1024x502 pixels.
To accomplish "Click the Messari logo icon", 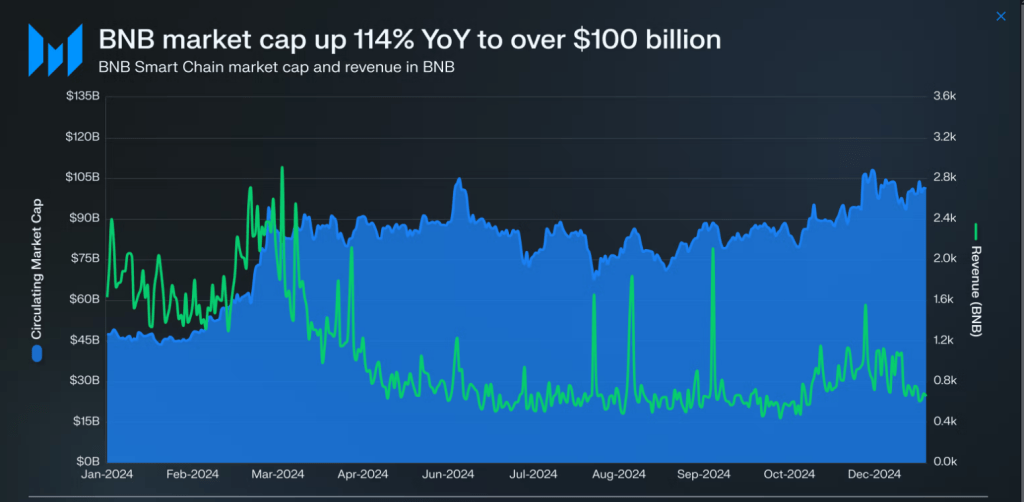I will tap(55, 50).
